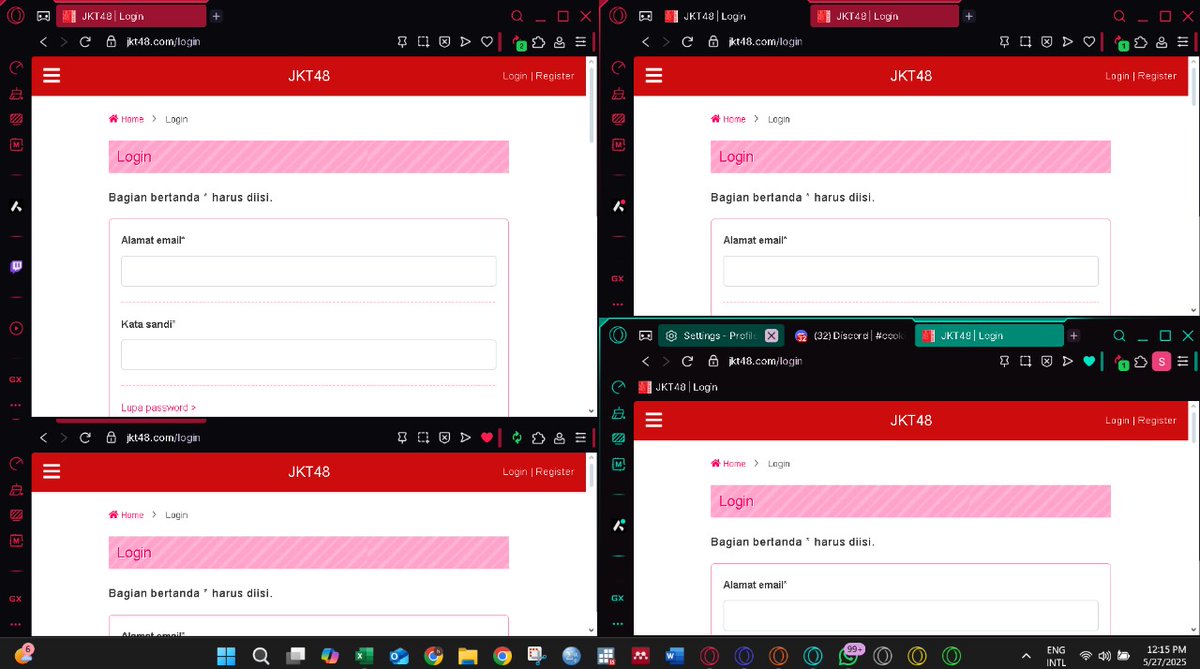This screenshot has width=1200, height=669.
Task: Reload the page in the top-left window
Action: 85,42
